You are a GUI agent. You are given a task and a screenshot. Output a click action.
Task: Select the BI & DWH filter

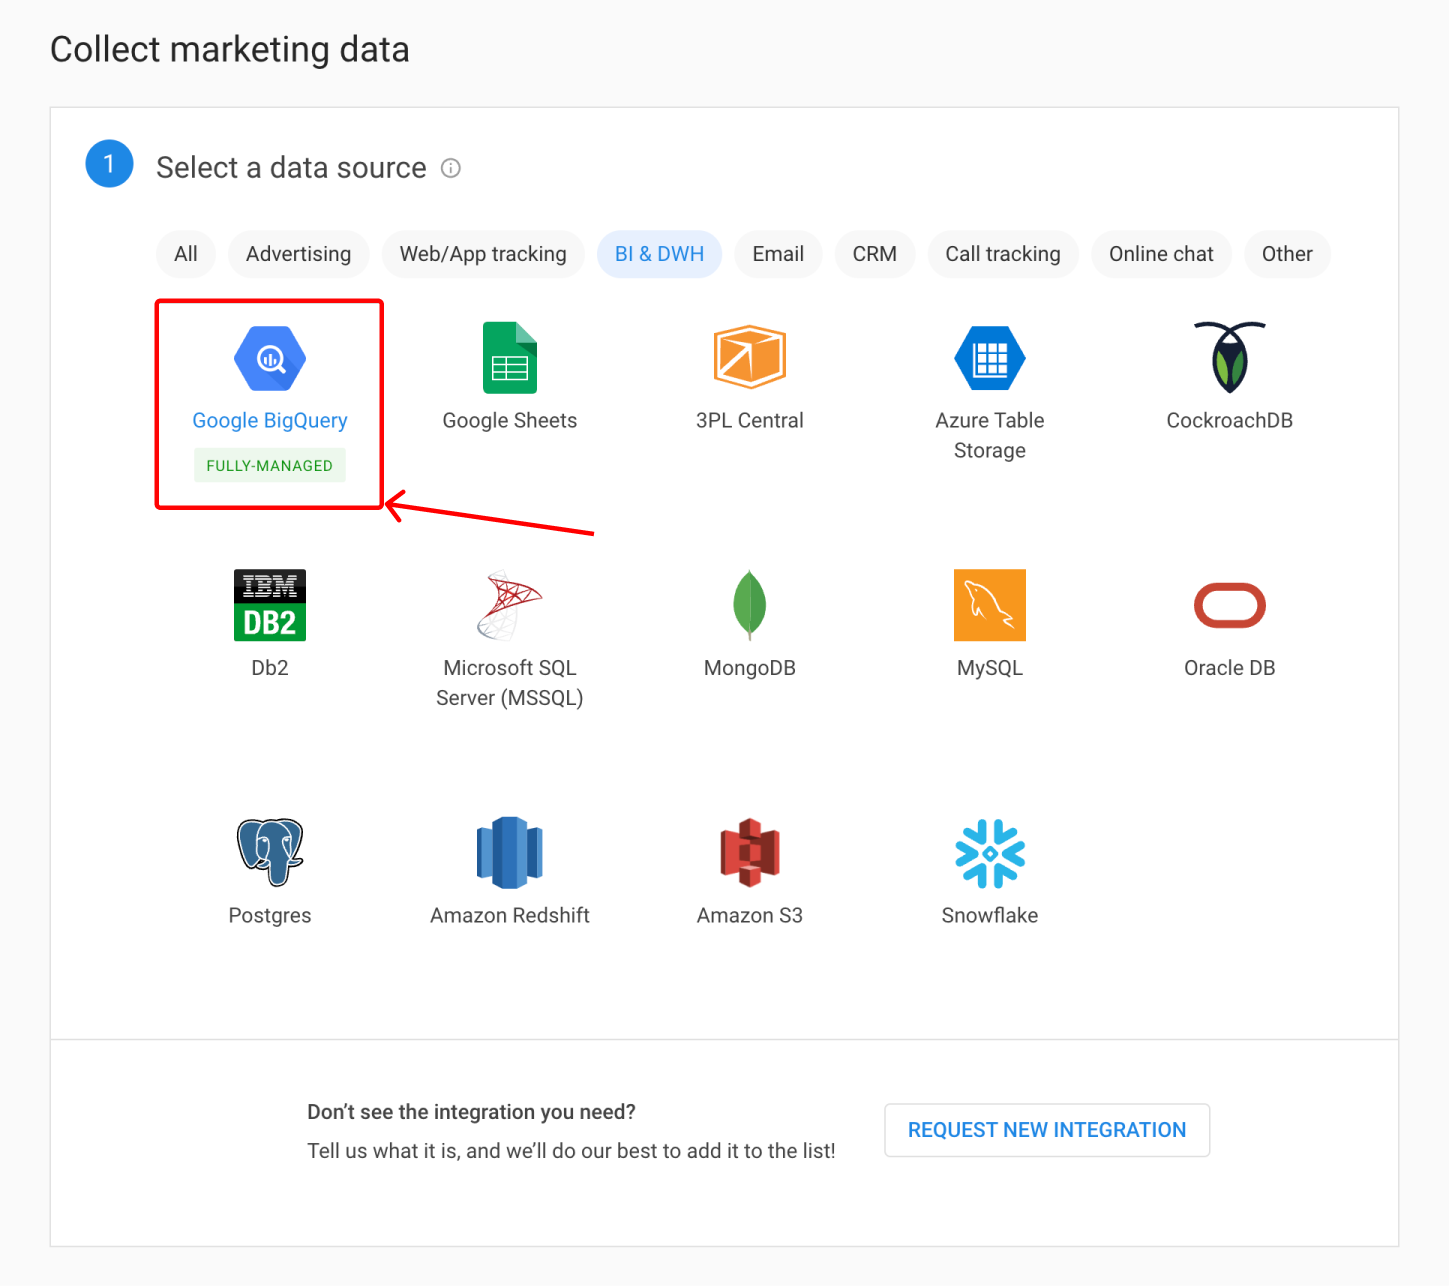coord(660,254)
